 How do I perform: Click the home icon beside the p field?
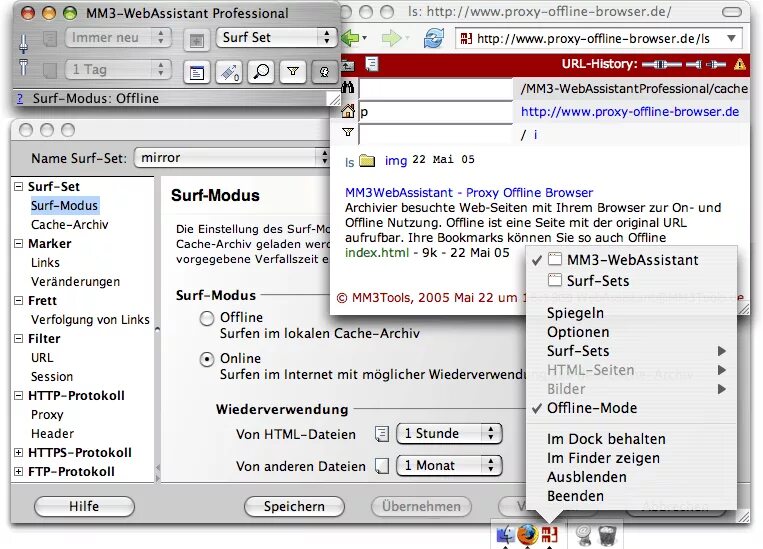(x=348, y=111)
